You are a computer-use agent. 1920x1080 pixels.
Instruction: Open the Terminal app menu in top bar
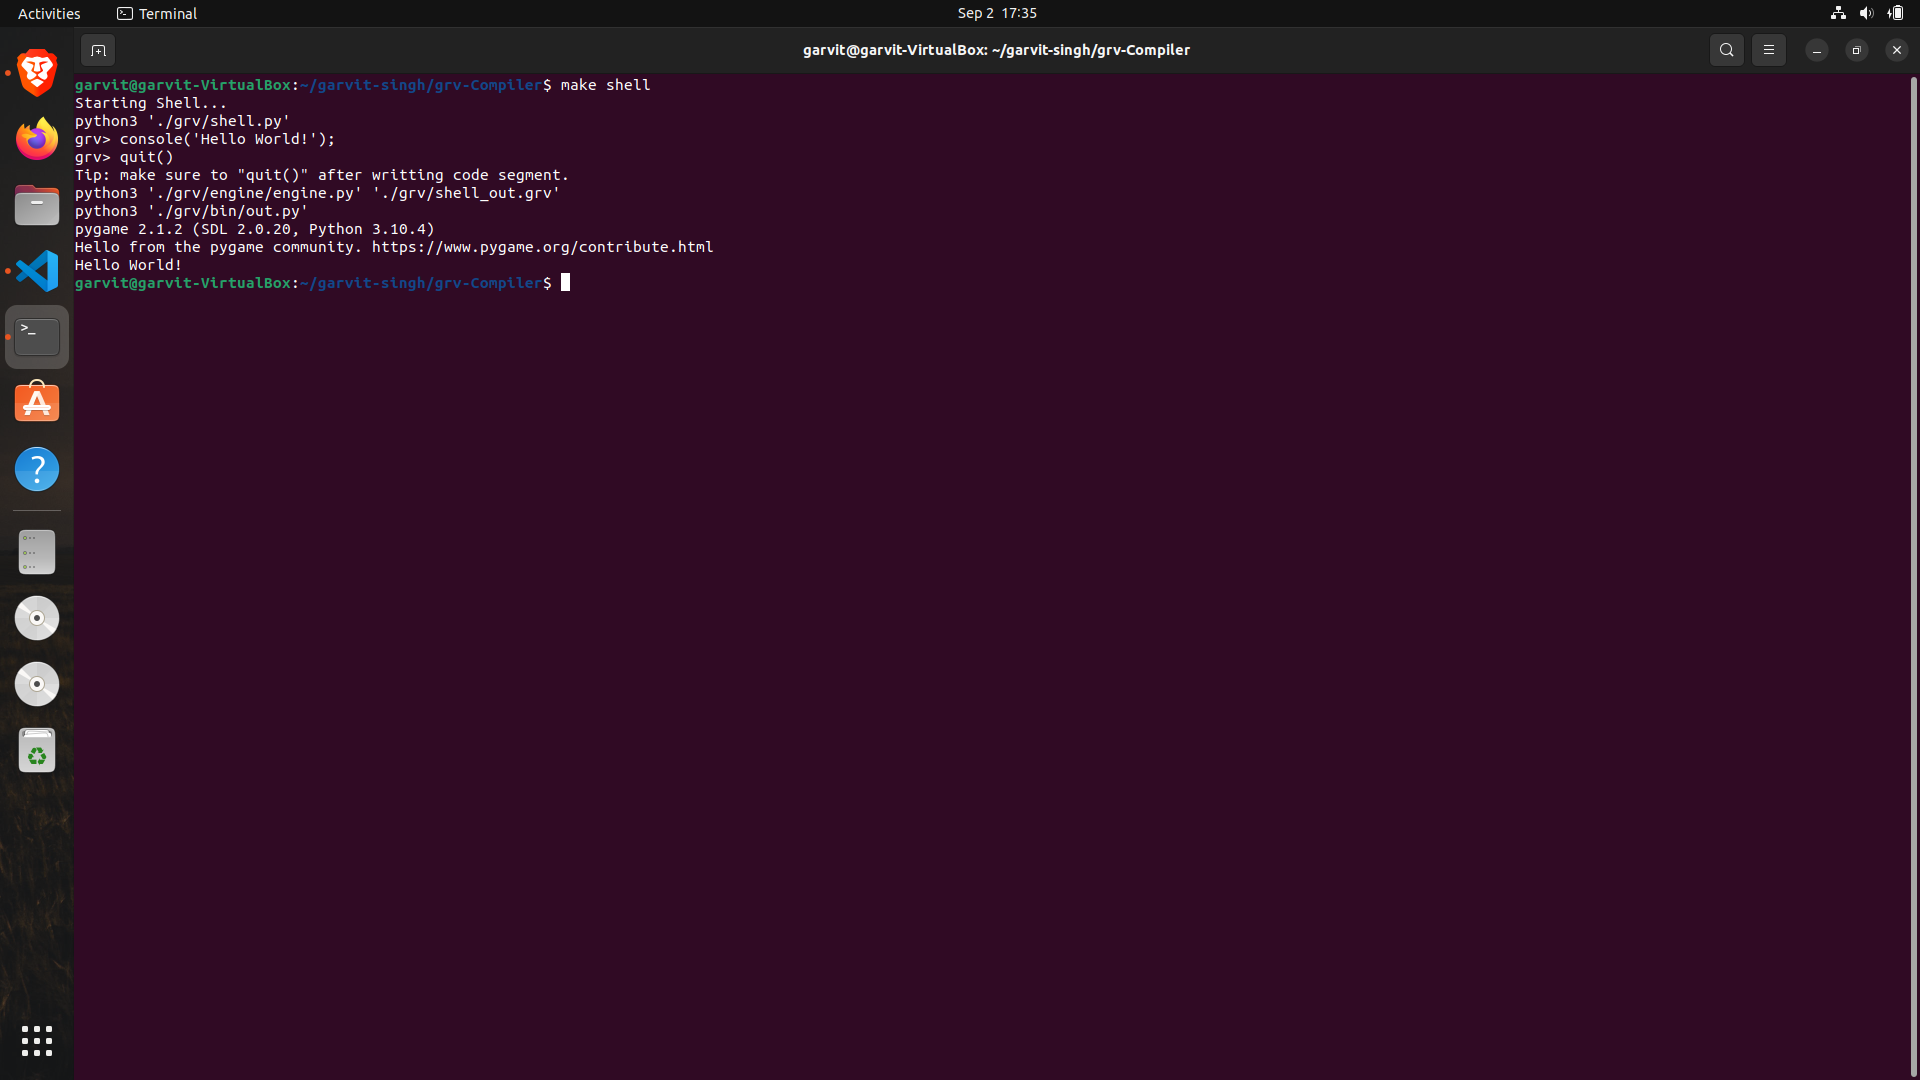click(x=157, y=13)
